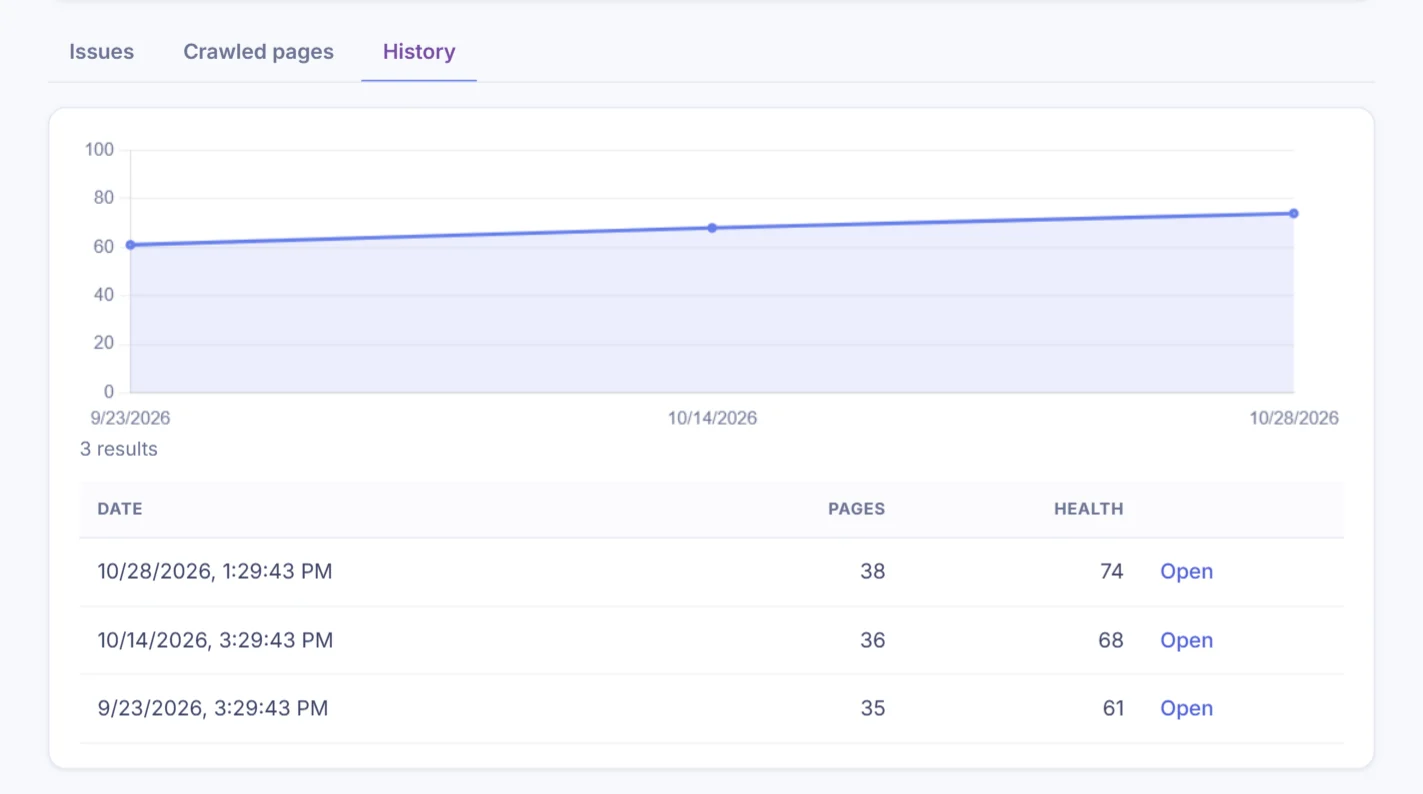1423x794 pixels.
Task: Click the 10/28/2026 x-axis label
Action: (1293, 418)
